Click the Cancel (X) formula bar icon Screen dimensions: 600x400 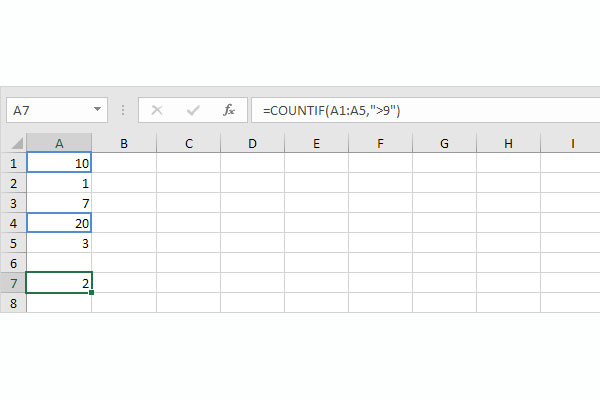pos(156,110)
